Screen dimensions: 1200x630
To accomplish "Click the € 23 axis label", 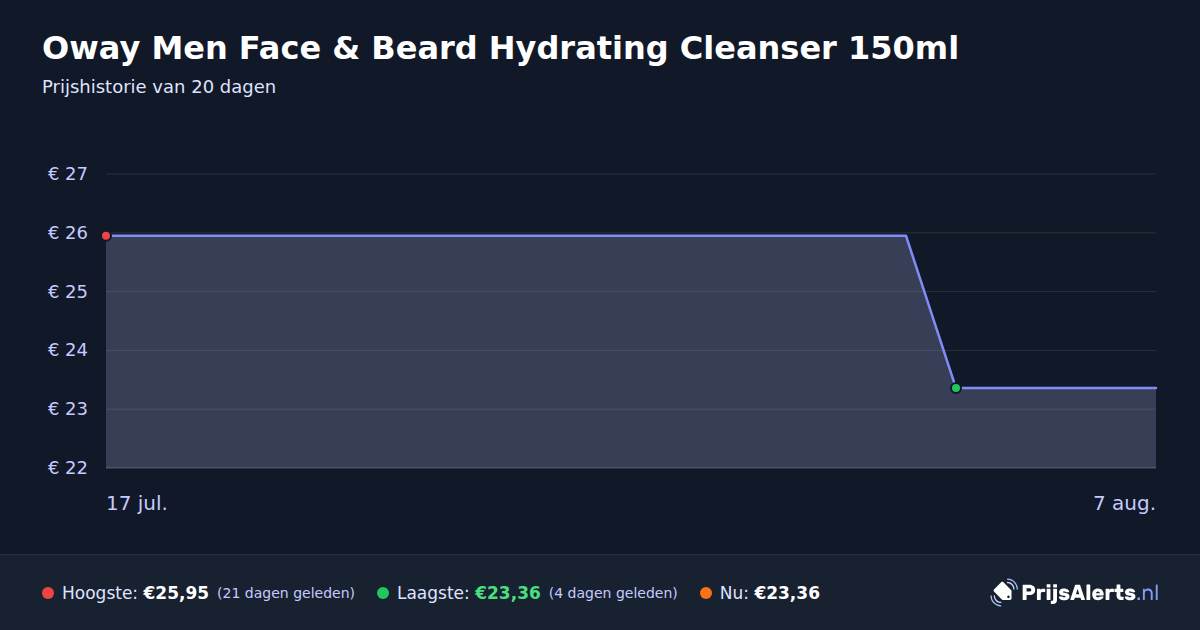I will click(x=68, y=409).
